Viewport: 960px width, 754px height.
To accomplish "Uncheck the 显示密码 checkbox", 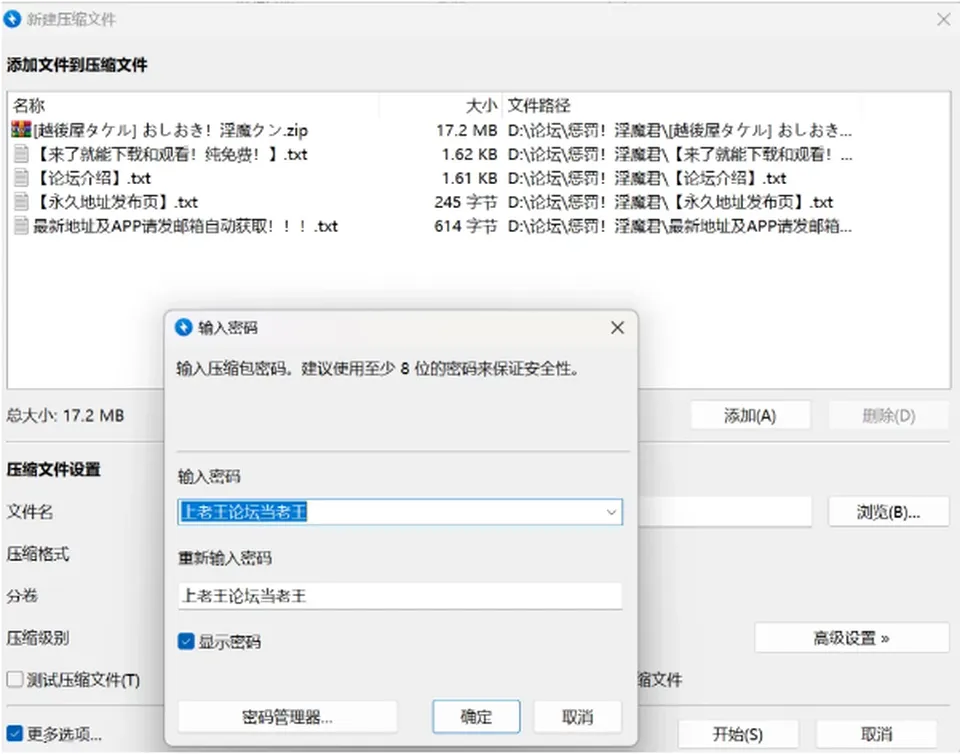I will coord(186,641).
